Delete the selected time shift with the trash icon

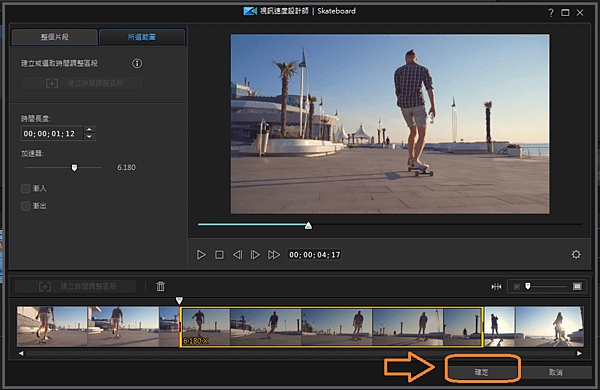click(160, 286)
